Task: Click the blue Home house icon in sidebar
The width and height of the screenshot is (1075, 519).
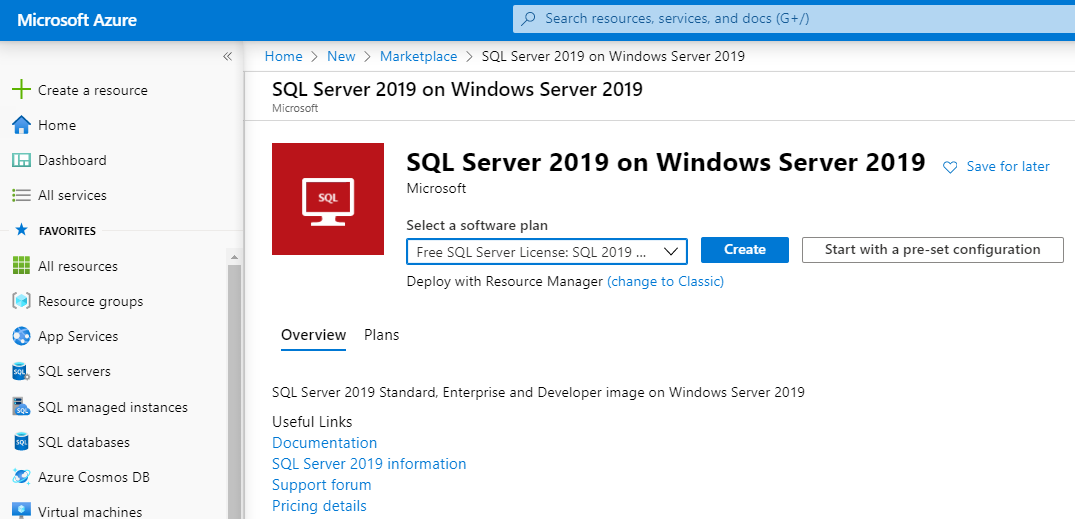Action: point(22,125)
